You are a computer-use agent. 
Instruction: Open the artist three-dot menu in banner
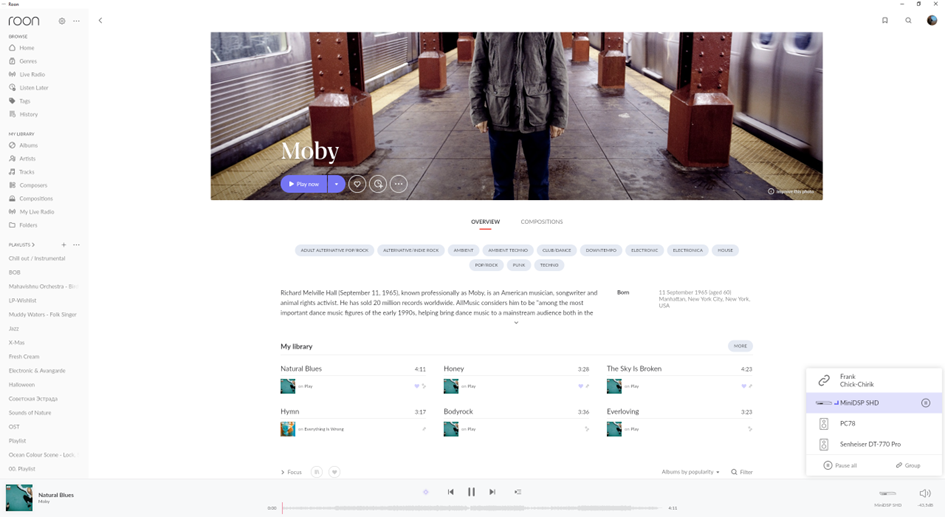point(398,184)
